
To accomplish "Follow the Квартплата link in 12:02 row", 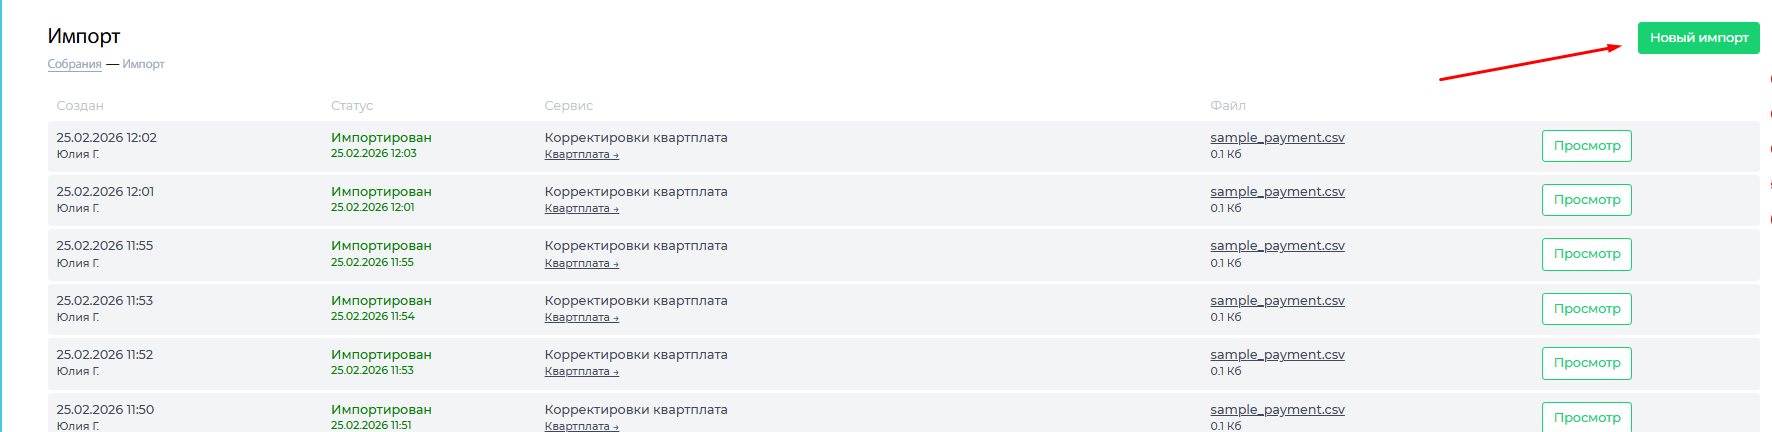I will click(x=581, y=155).
